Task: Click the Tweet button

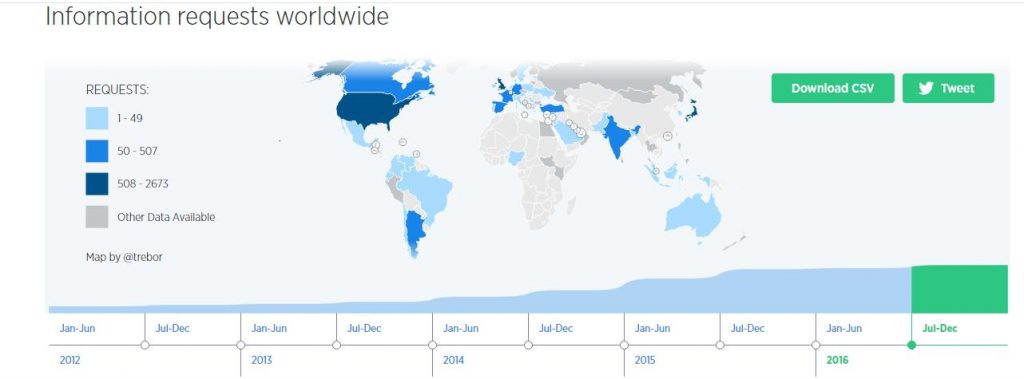Action: [948, 88]
